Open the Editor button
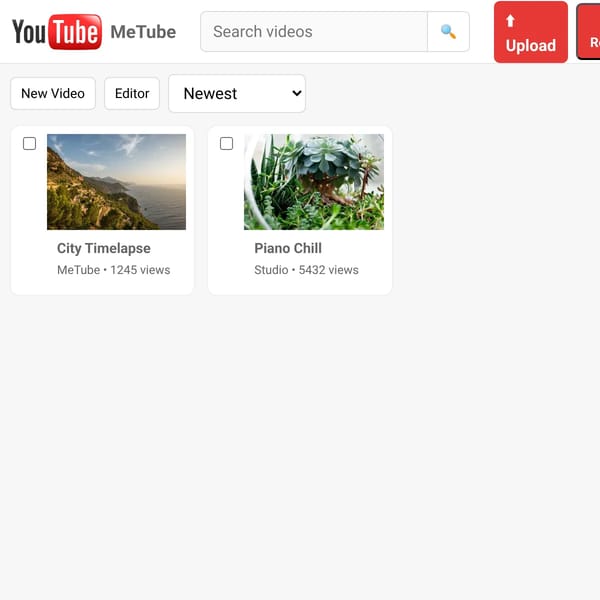Image resolution: width=600 pixels, height=600 pixels. click(x=132, y=93)
